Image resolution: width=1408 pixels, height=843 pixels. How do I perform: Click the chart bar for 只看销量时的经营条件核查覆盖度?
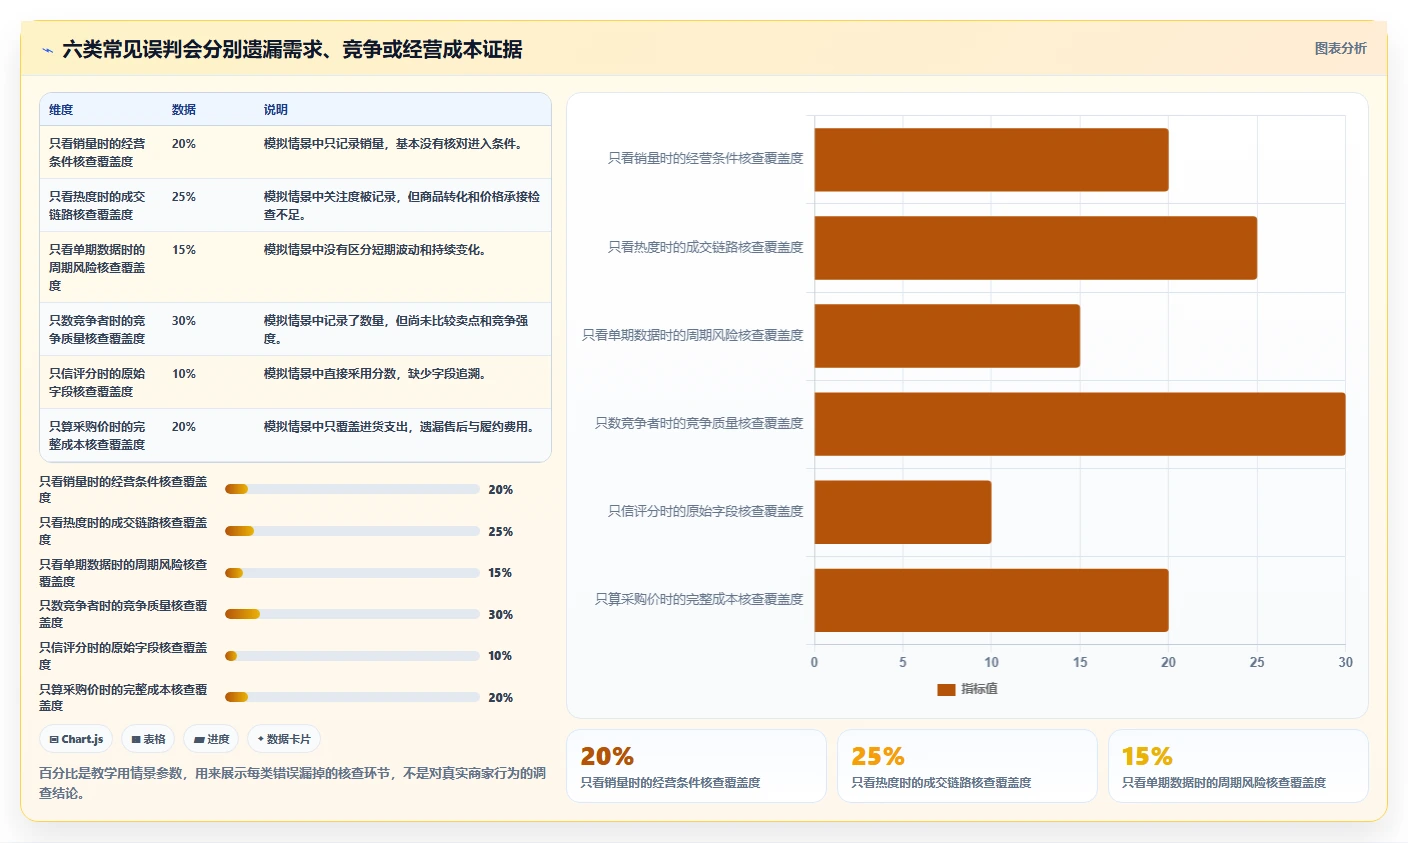click(991, 160)
